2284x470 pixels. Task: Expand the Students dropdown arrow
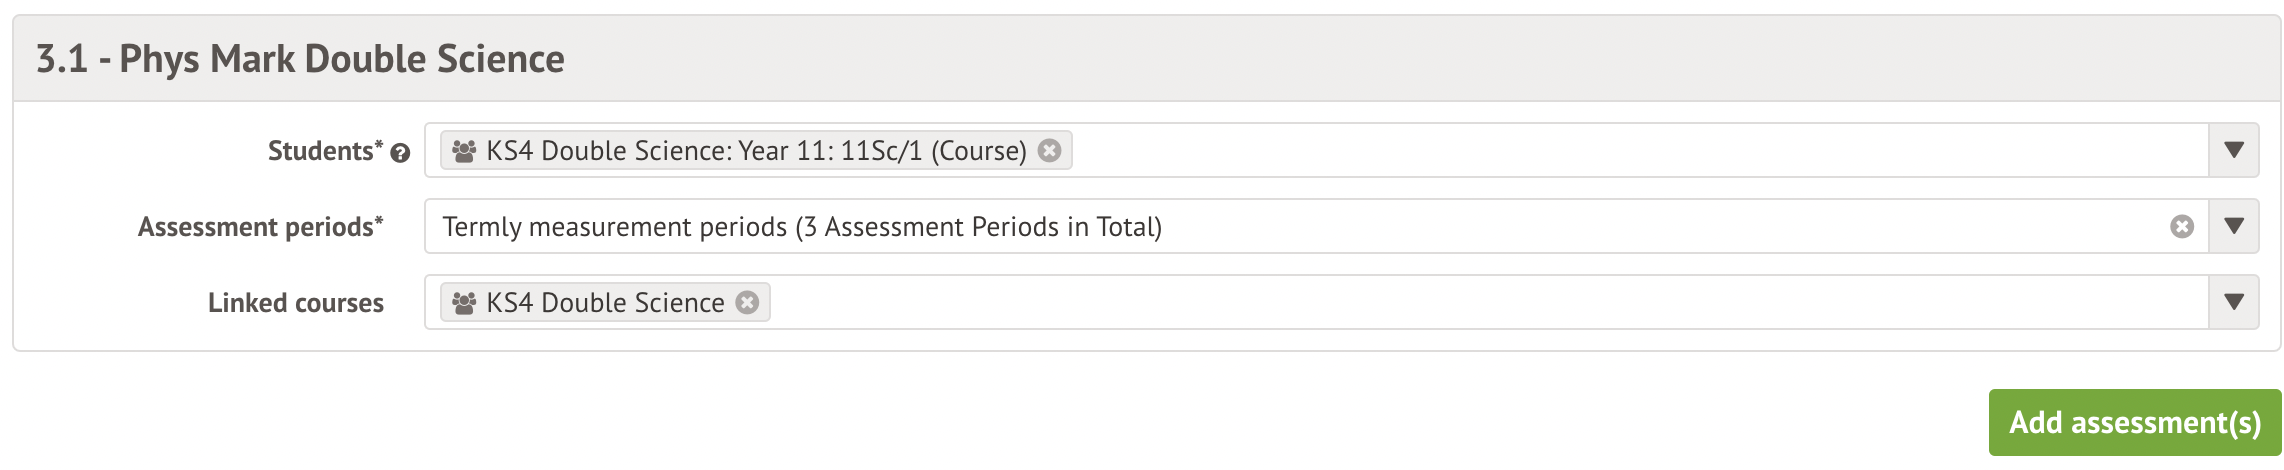pyautogui.click(x=2234, y=150)
